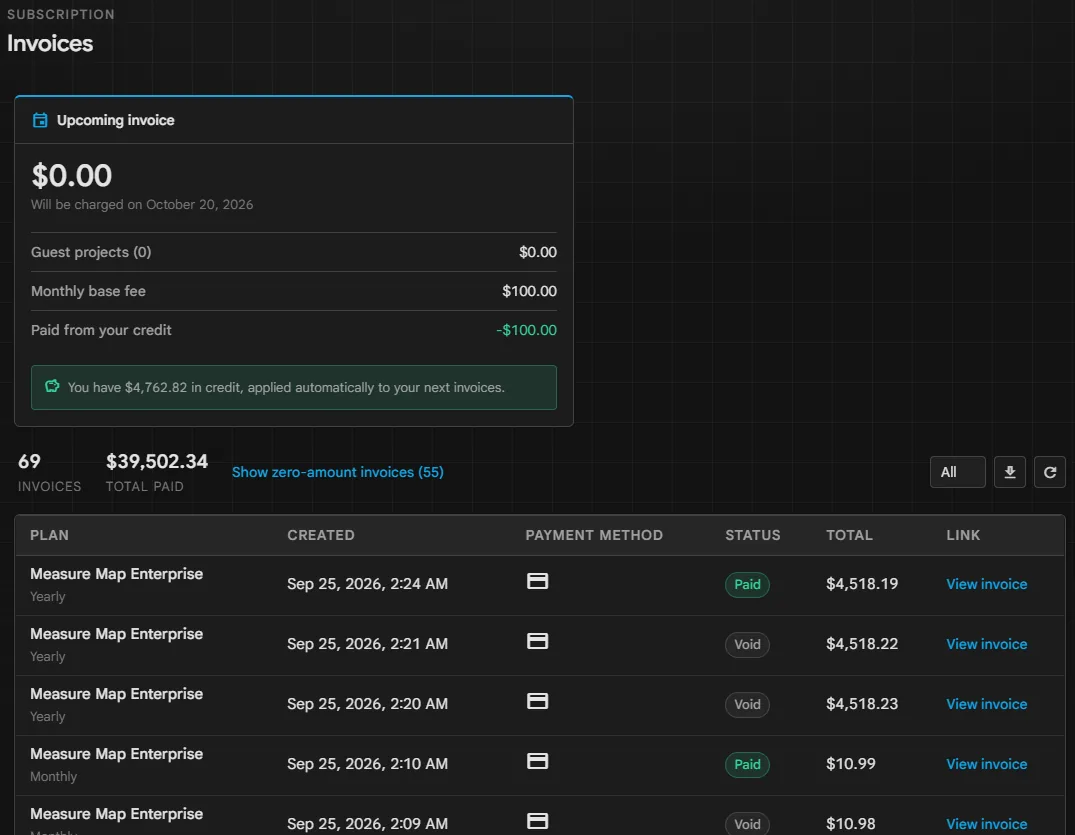1075x835 pixels.
Task: Click the STATUS column header
Action: coord(753,535)
